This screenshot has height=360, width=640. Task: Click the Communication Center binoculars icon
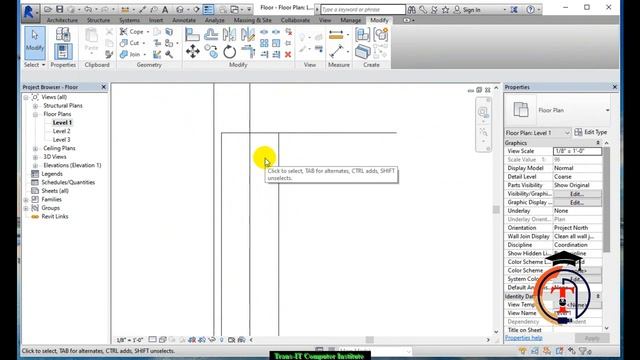pos(412,9)
